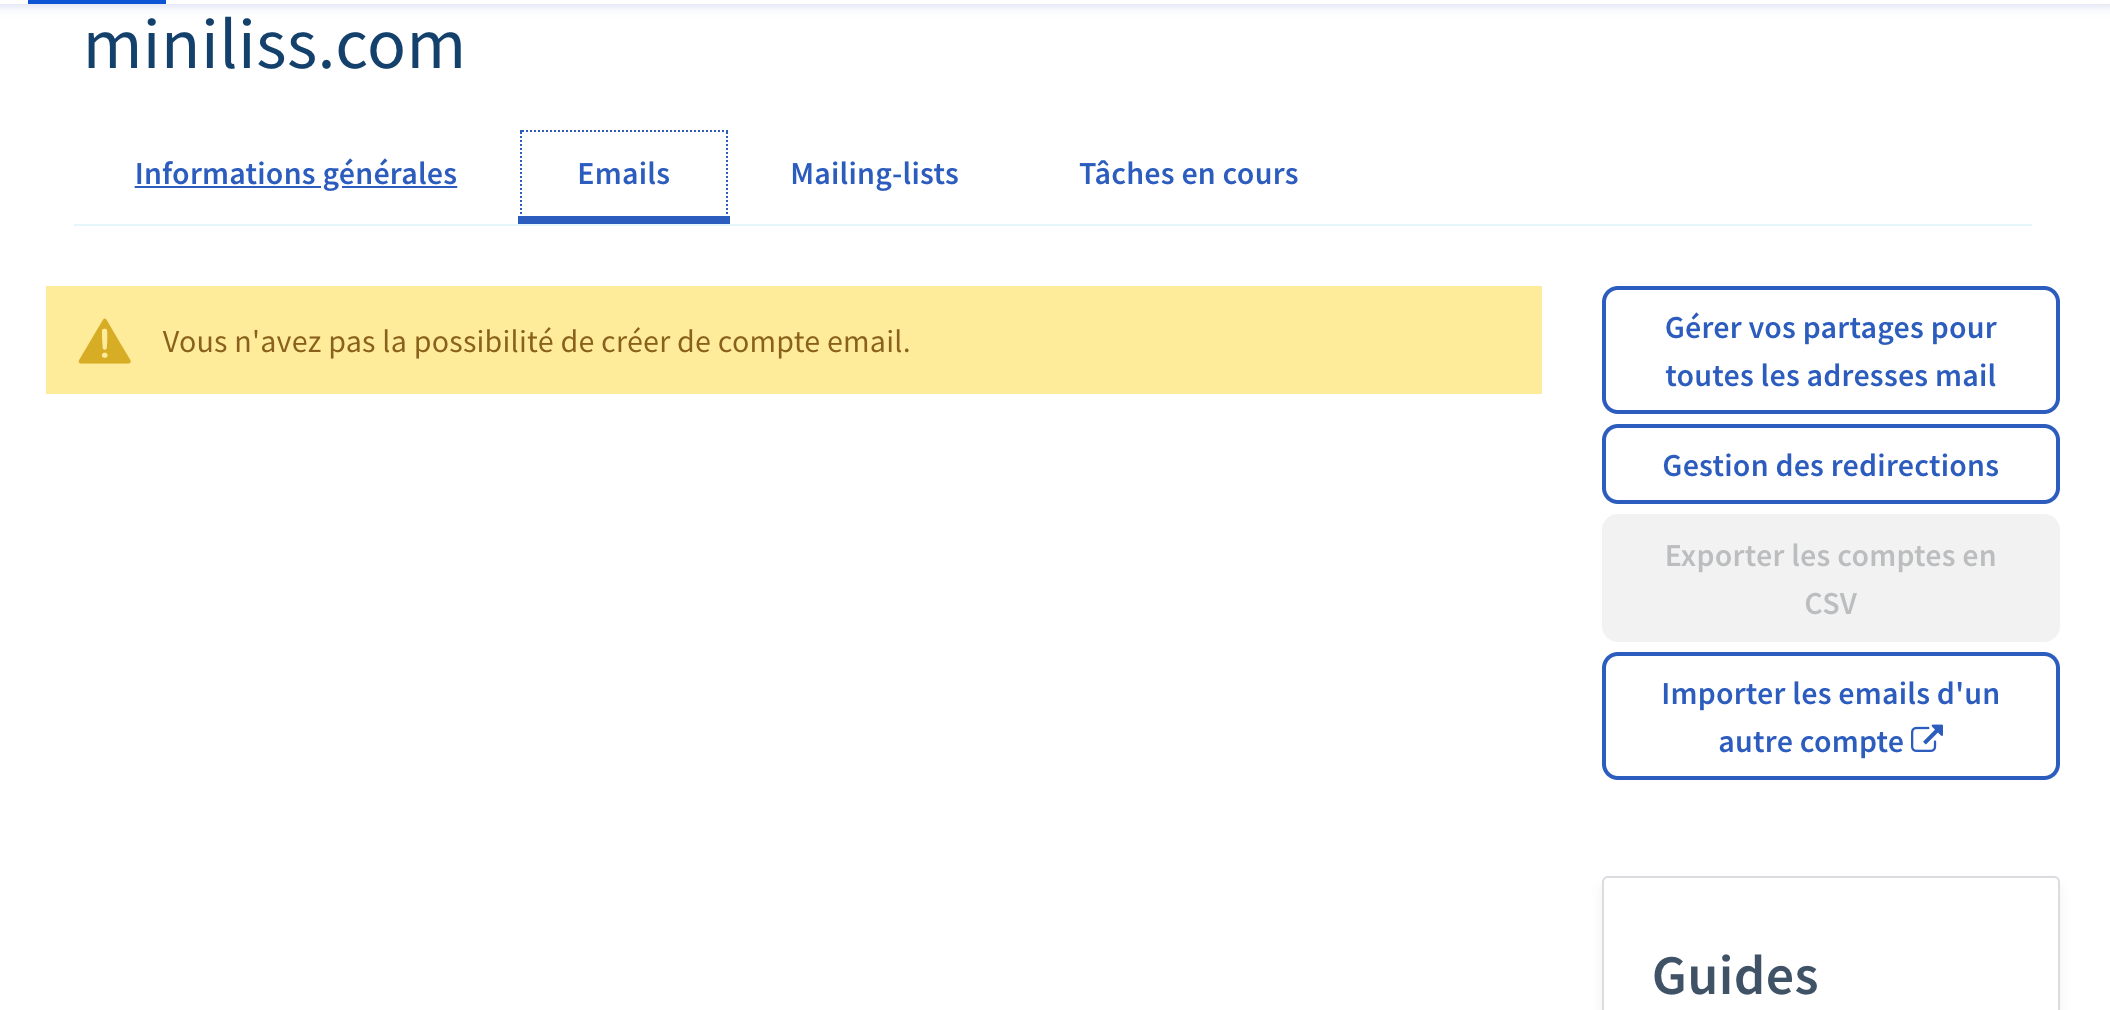The height and width of the screenshot is (1010, 2110).
Task: Click the blue underline beneath the Emails tab
Action: pos(623,219)
